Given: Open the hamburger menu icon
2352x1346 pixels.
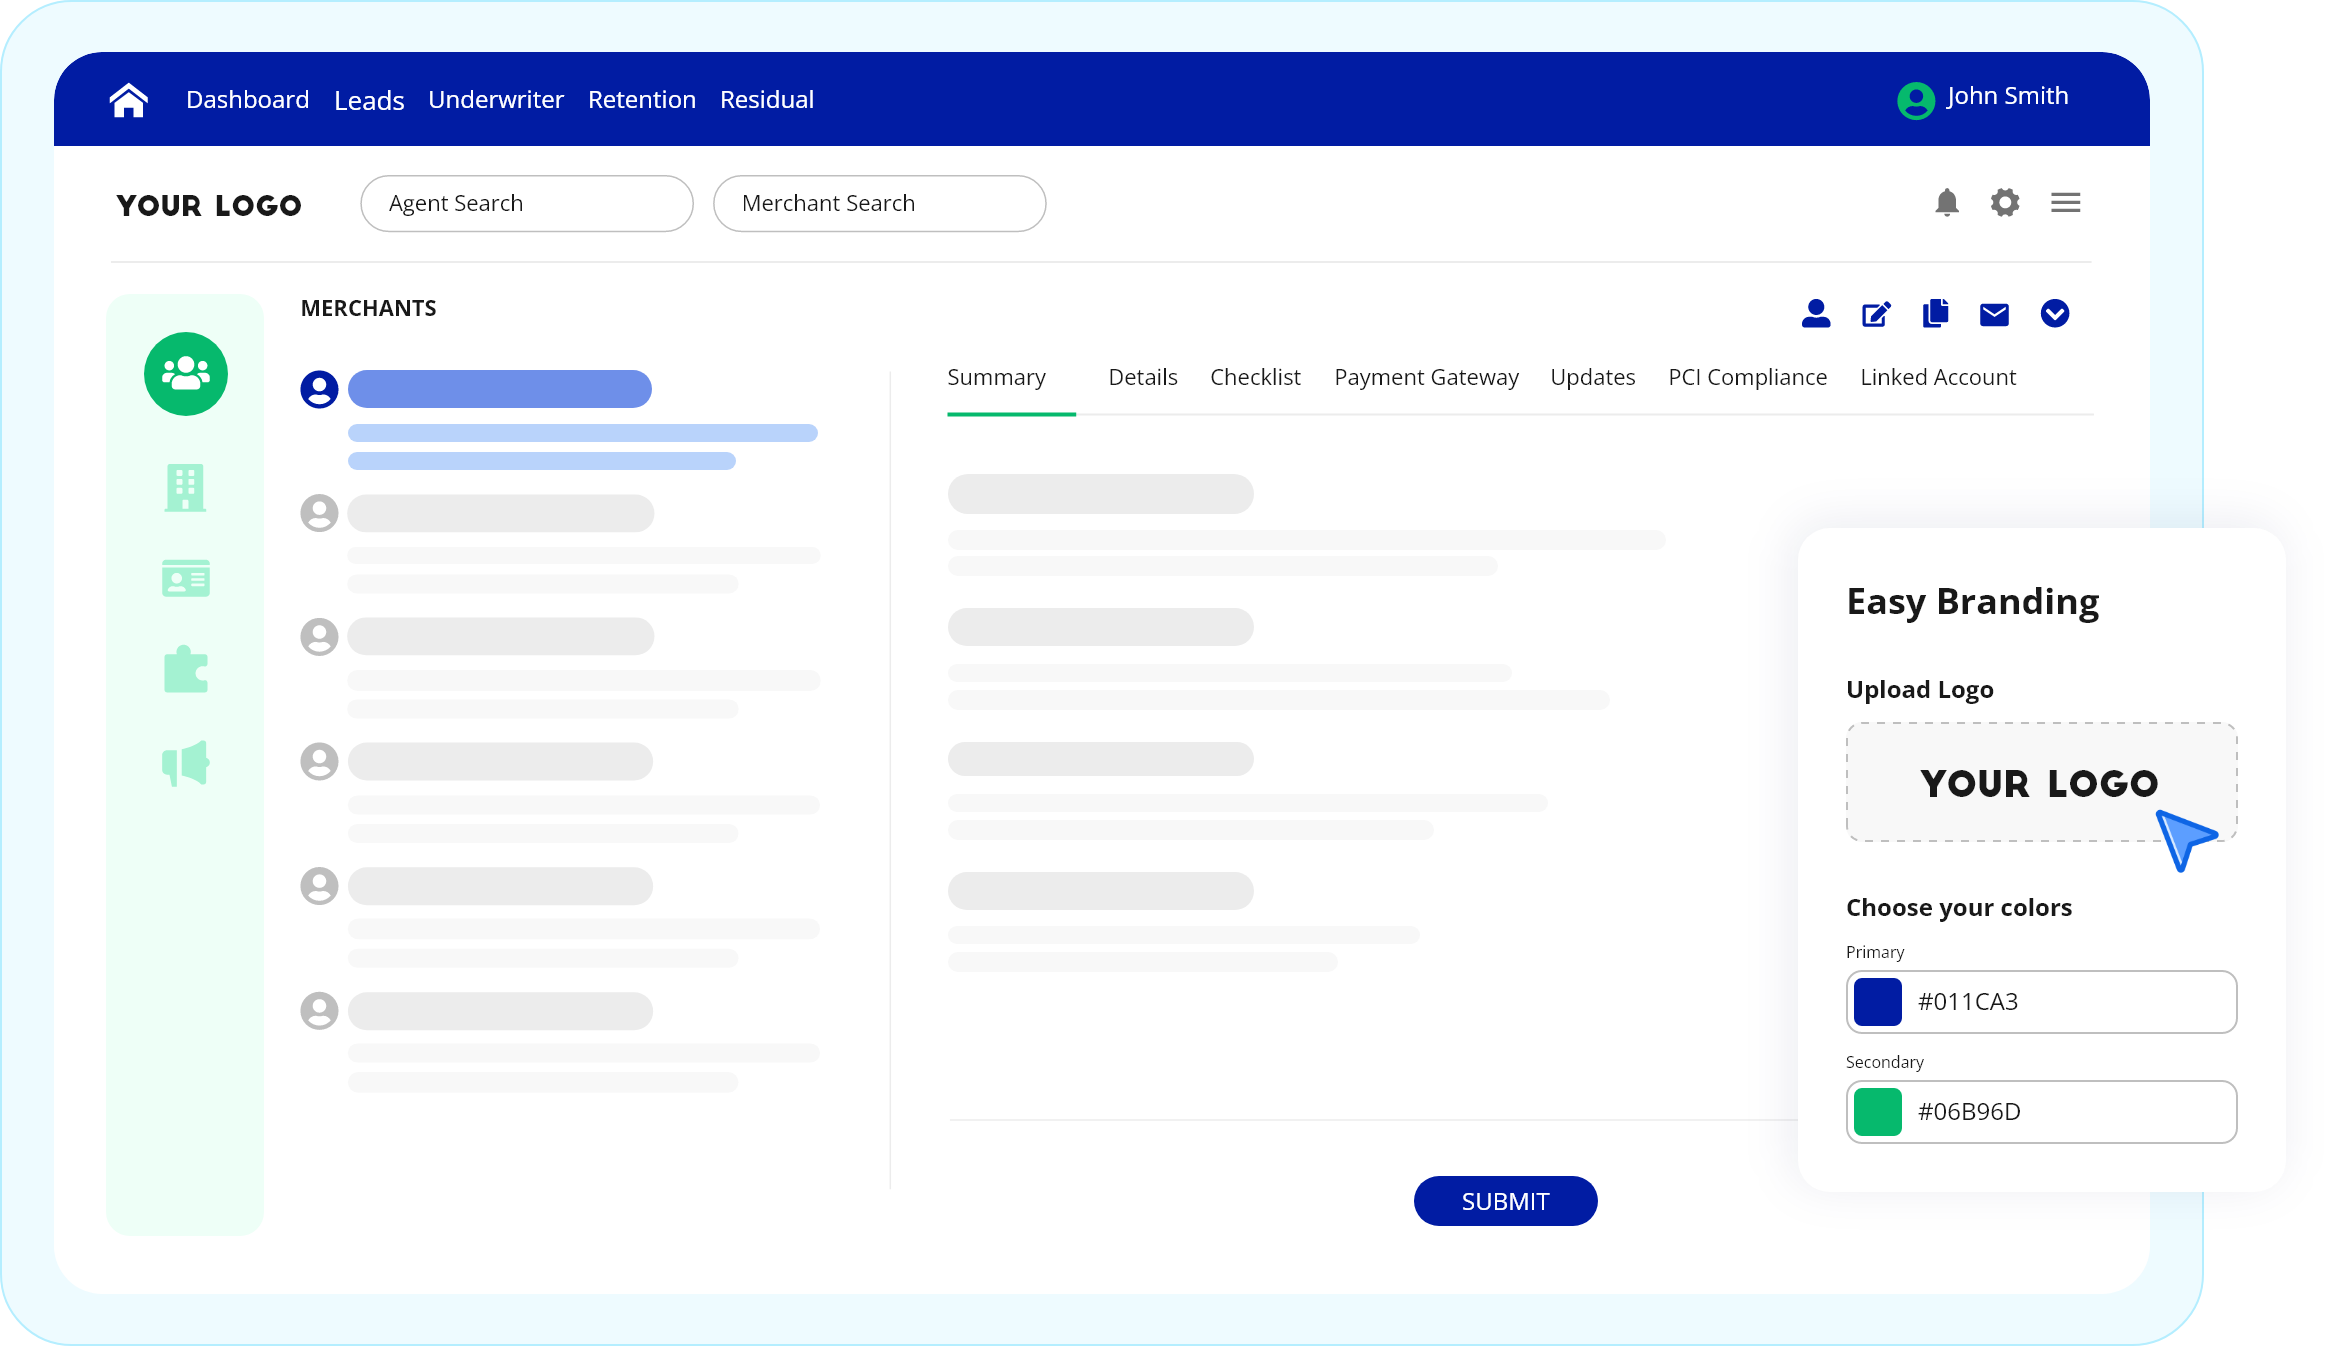Looking at the screenshot, I should click(2065, 203).
